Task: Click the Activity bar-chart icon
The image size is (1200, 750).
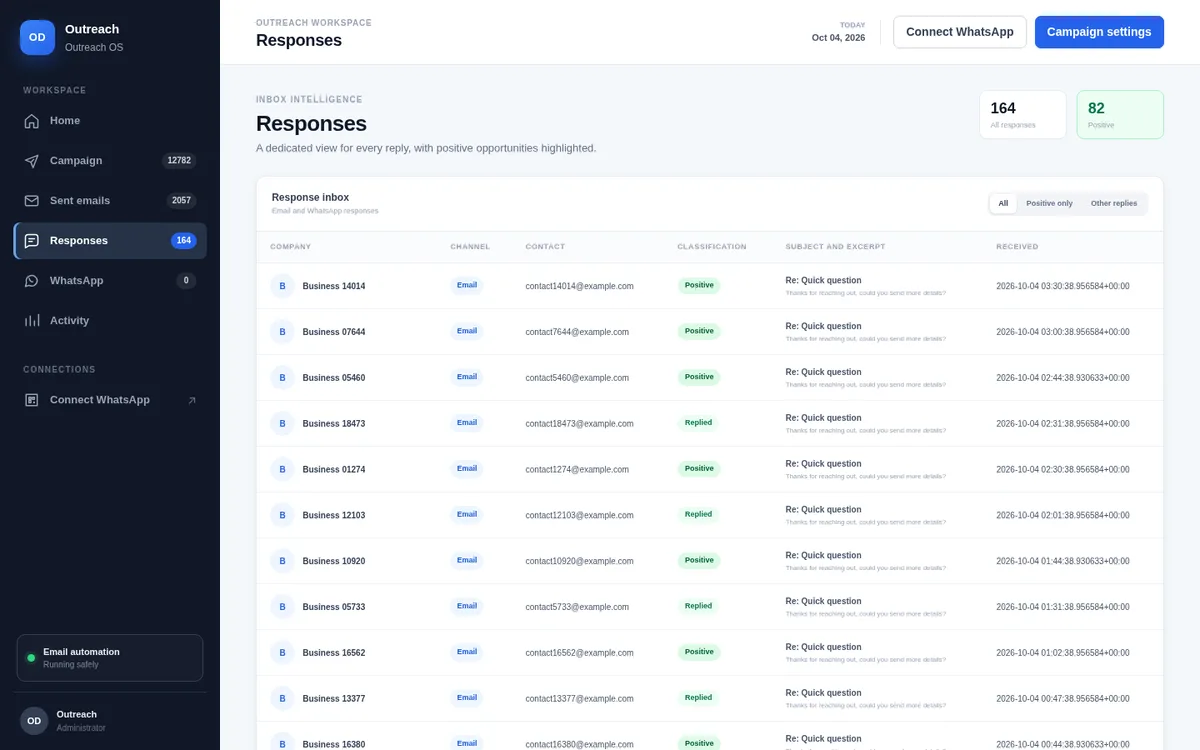Action: pos(32,321)
